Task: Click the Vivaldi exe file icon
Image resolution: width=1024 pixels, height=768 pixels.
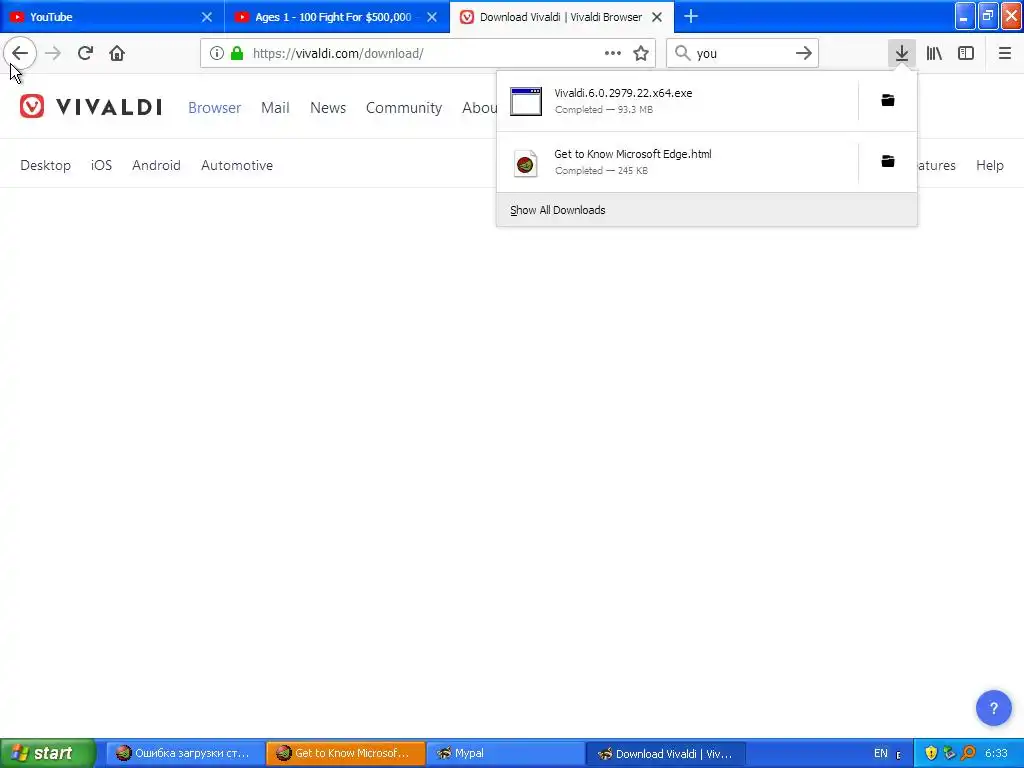Action: pyautogui.click(x=526, y=101)
